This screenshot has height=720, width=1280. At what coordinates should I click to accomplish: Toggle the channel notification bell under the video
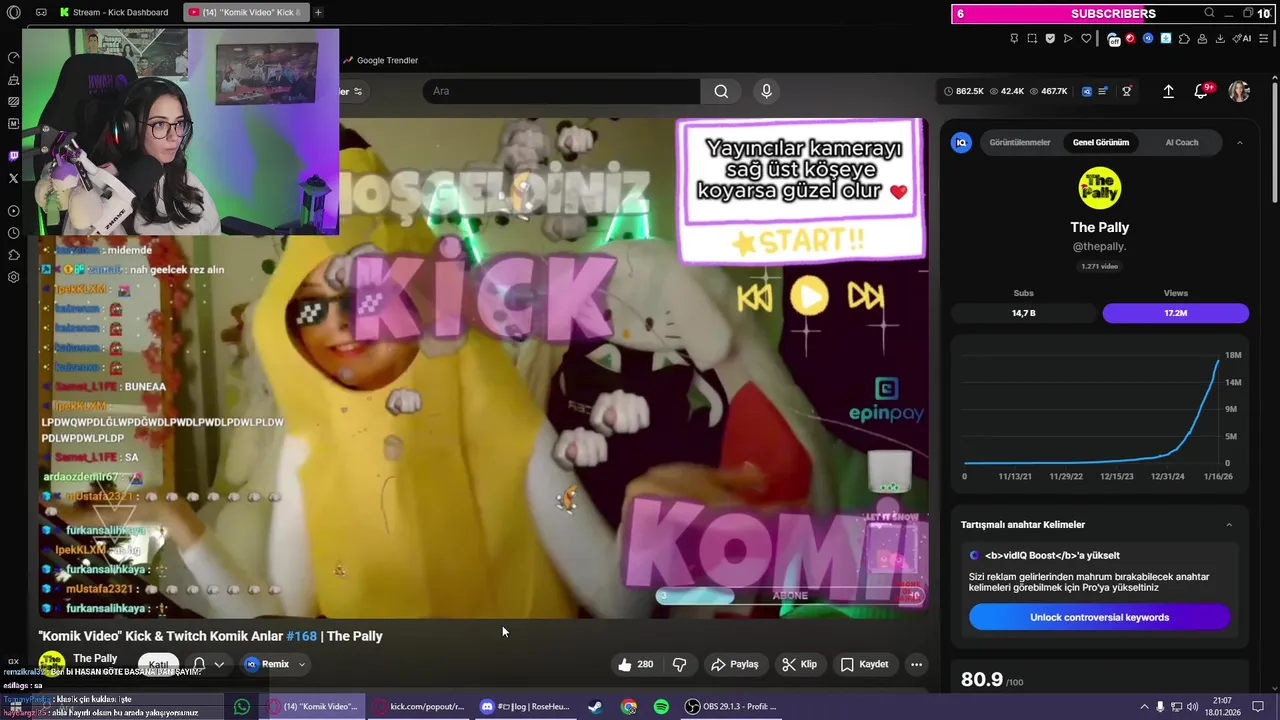[199, 664]
